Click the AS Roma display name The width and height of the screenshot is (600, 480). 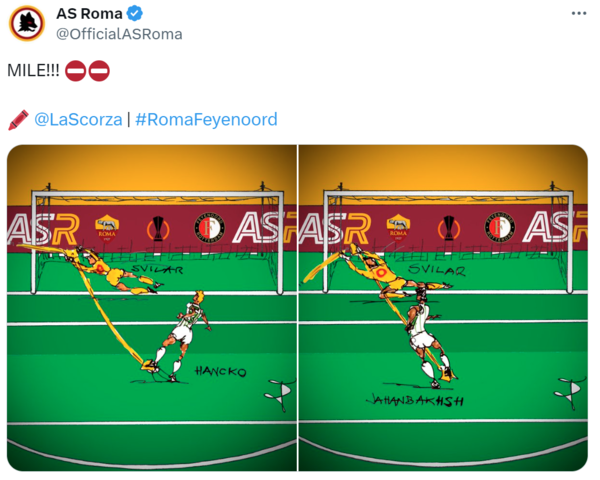[x=89, y=13]
